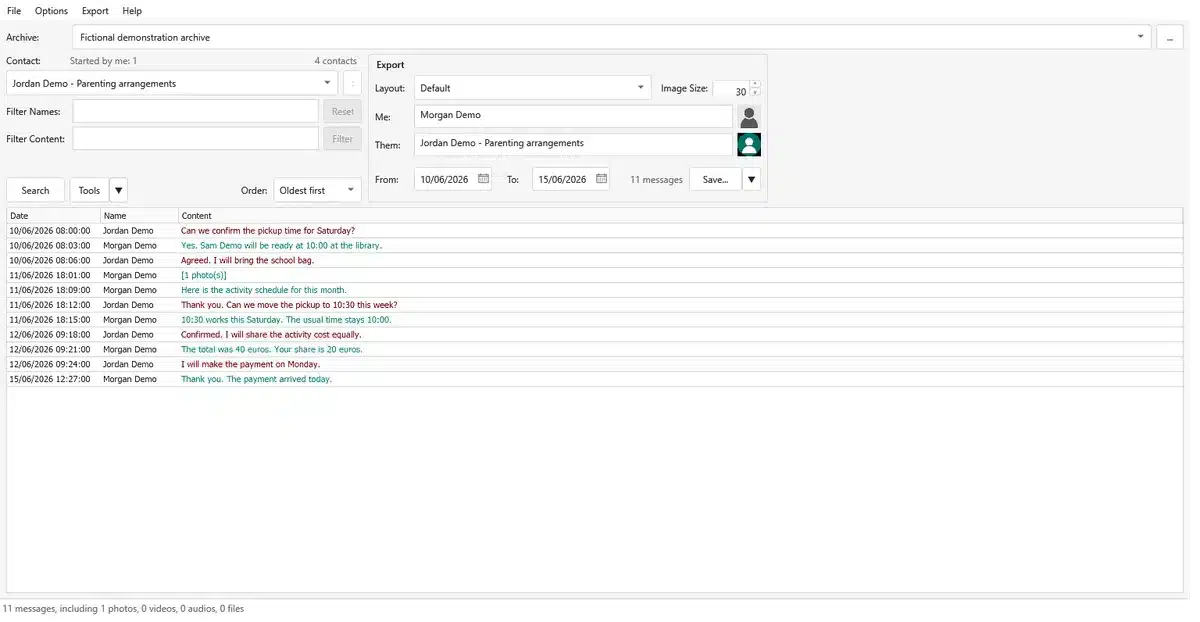
Task: Click the Me name field Morgan Demo
Action: point(573,116)
